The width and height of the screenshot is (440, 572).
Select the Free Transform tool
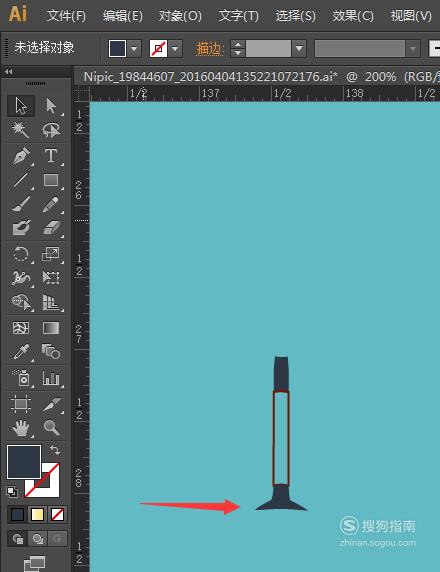coord(51,278)
